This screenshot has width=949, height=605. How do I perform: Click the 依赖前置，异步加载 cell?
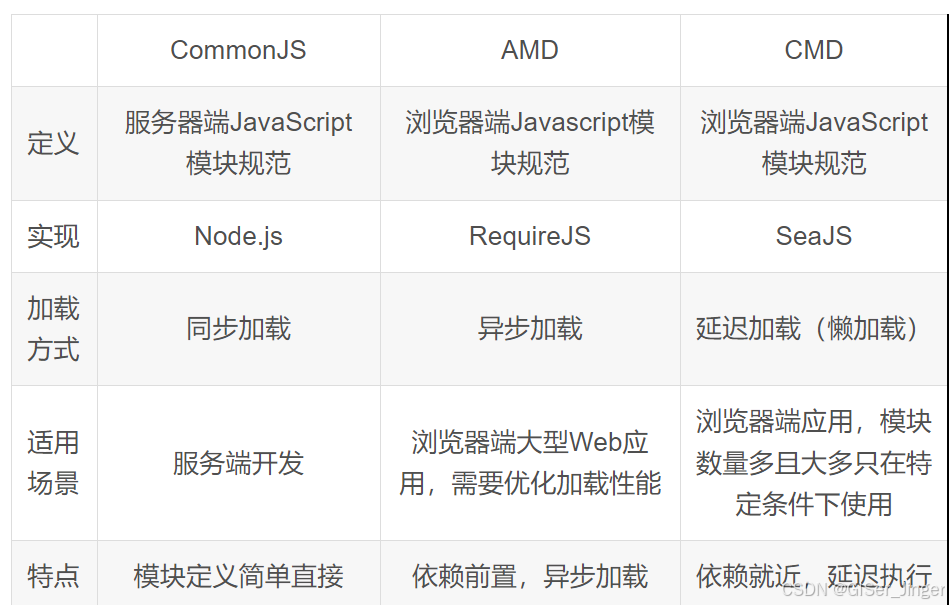tap(530, 576)
